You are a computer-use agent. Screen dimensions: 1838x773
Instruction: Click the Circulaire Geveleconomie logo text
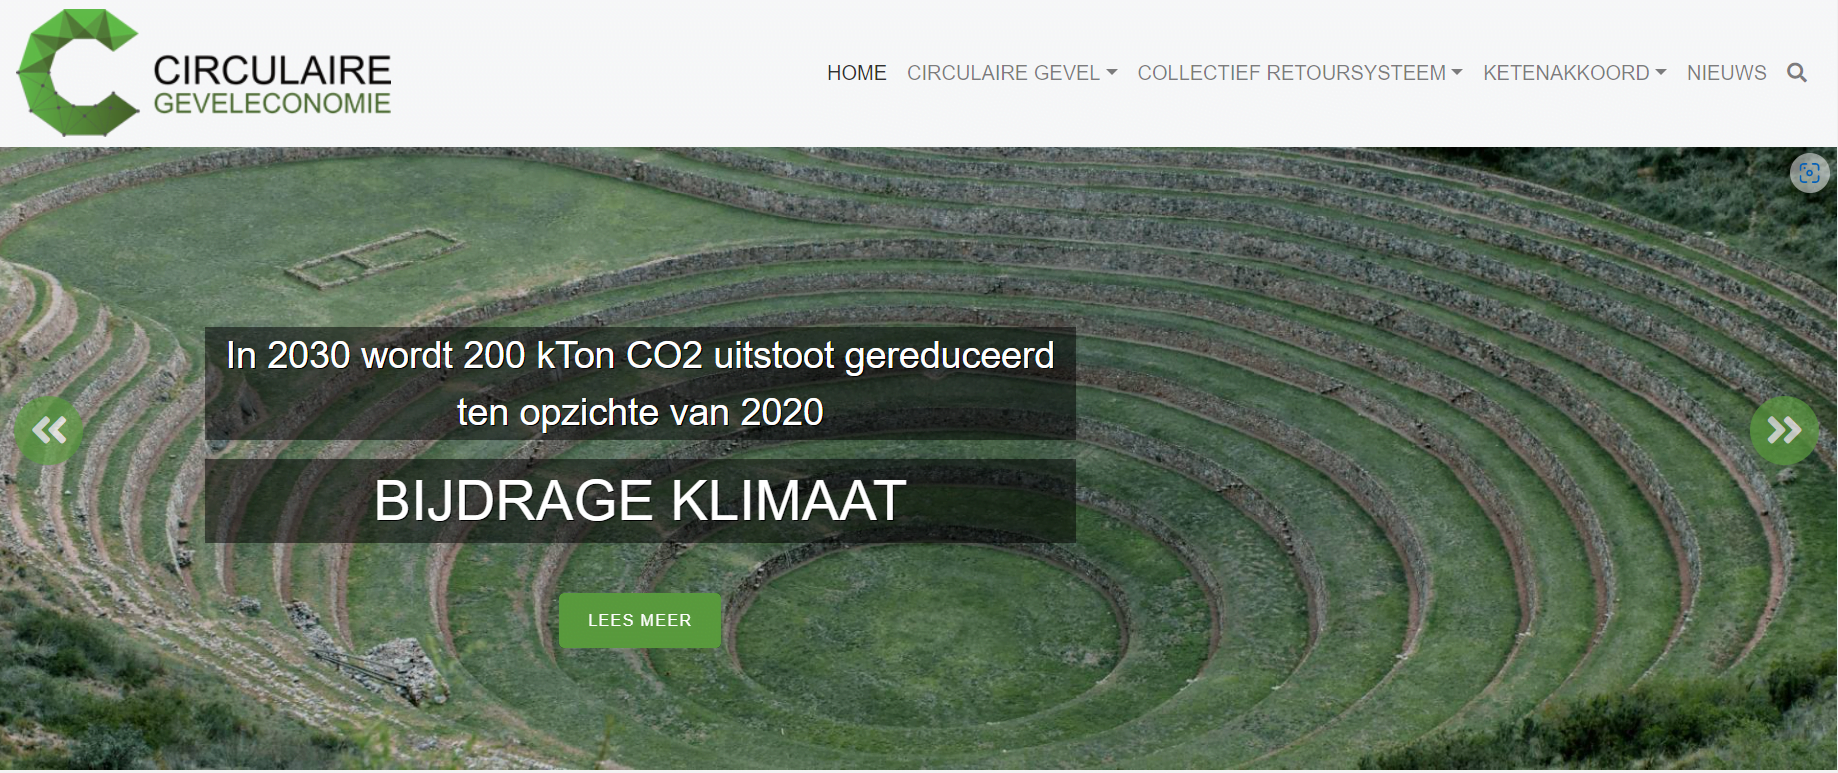point(272,84)
